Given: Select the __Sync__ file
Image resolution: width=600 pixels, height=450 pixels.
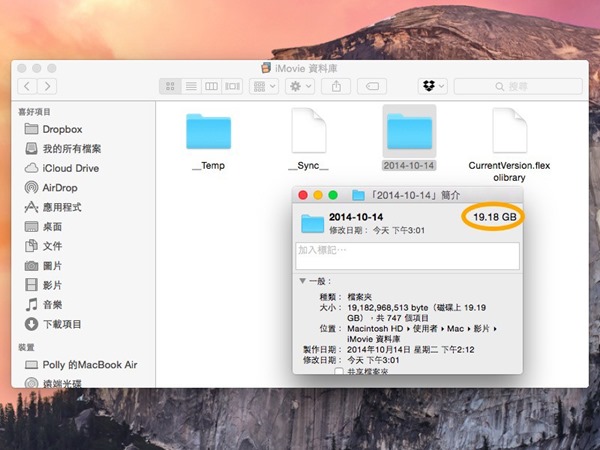Looking at the screenshot, I should pos(308,130).
